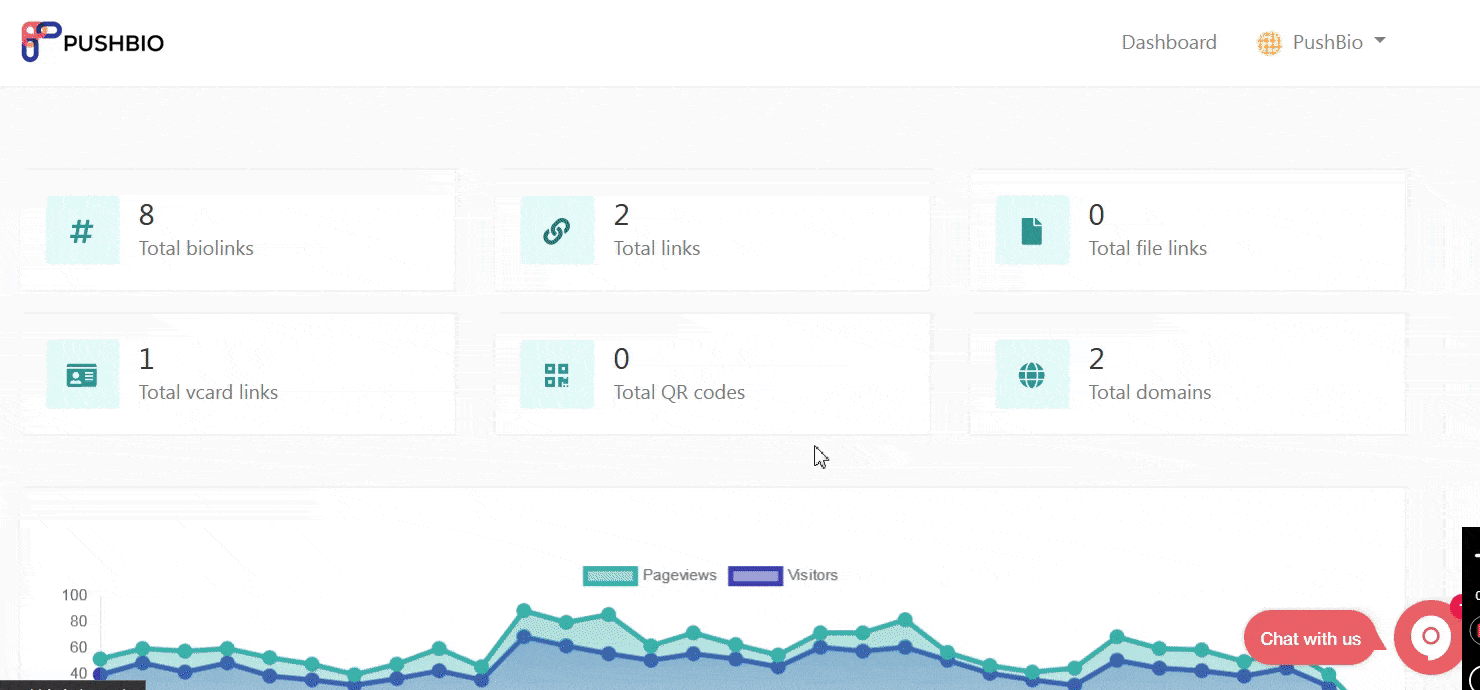Click the chain link Total links icon
The height and width of the screenshot is (690, 1480).
click(x=556, y=231)
